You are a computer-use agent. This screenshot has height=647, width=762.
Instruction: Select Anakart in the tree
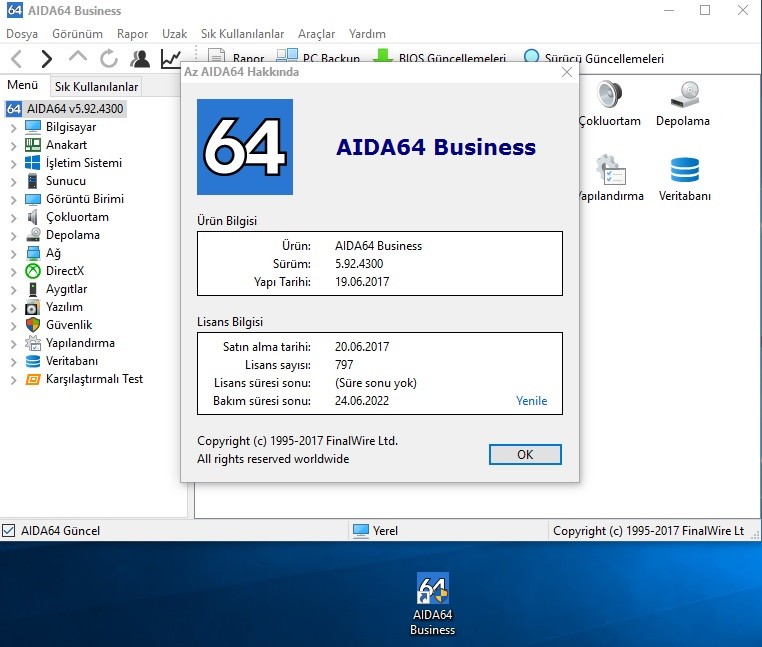point(66,144)
